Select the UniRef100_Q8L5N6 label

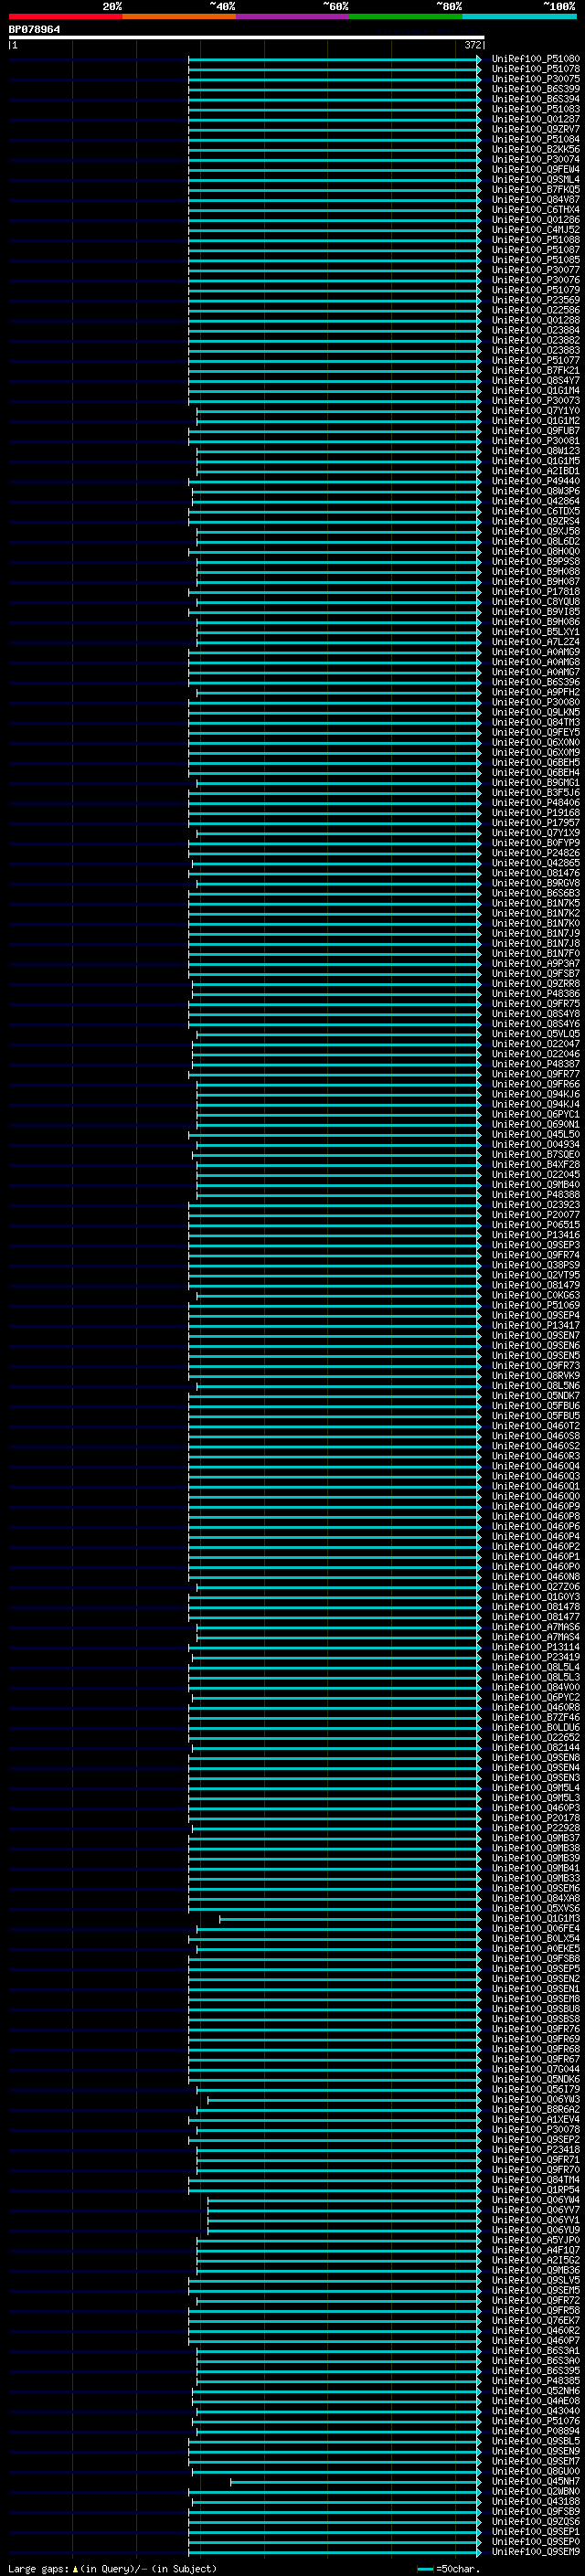pyautogui.click(x=536, y=1385)
